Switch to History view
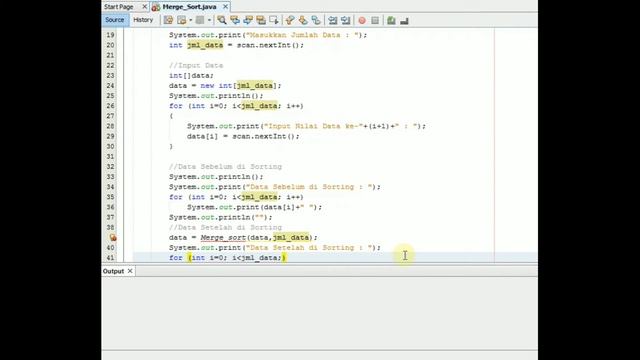The width and height of the screenshot is (640, 360). click(x=143, y=20)
